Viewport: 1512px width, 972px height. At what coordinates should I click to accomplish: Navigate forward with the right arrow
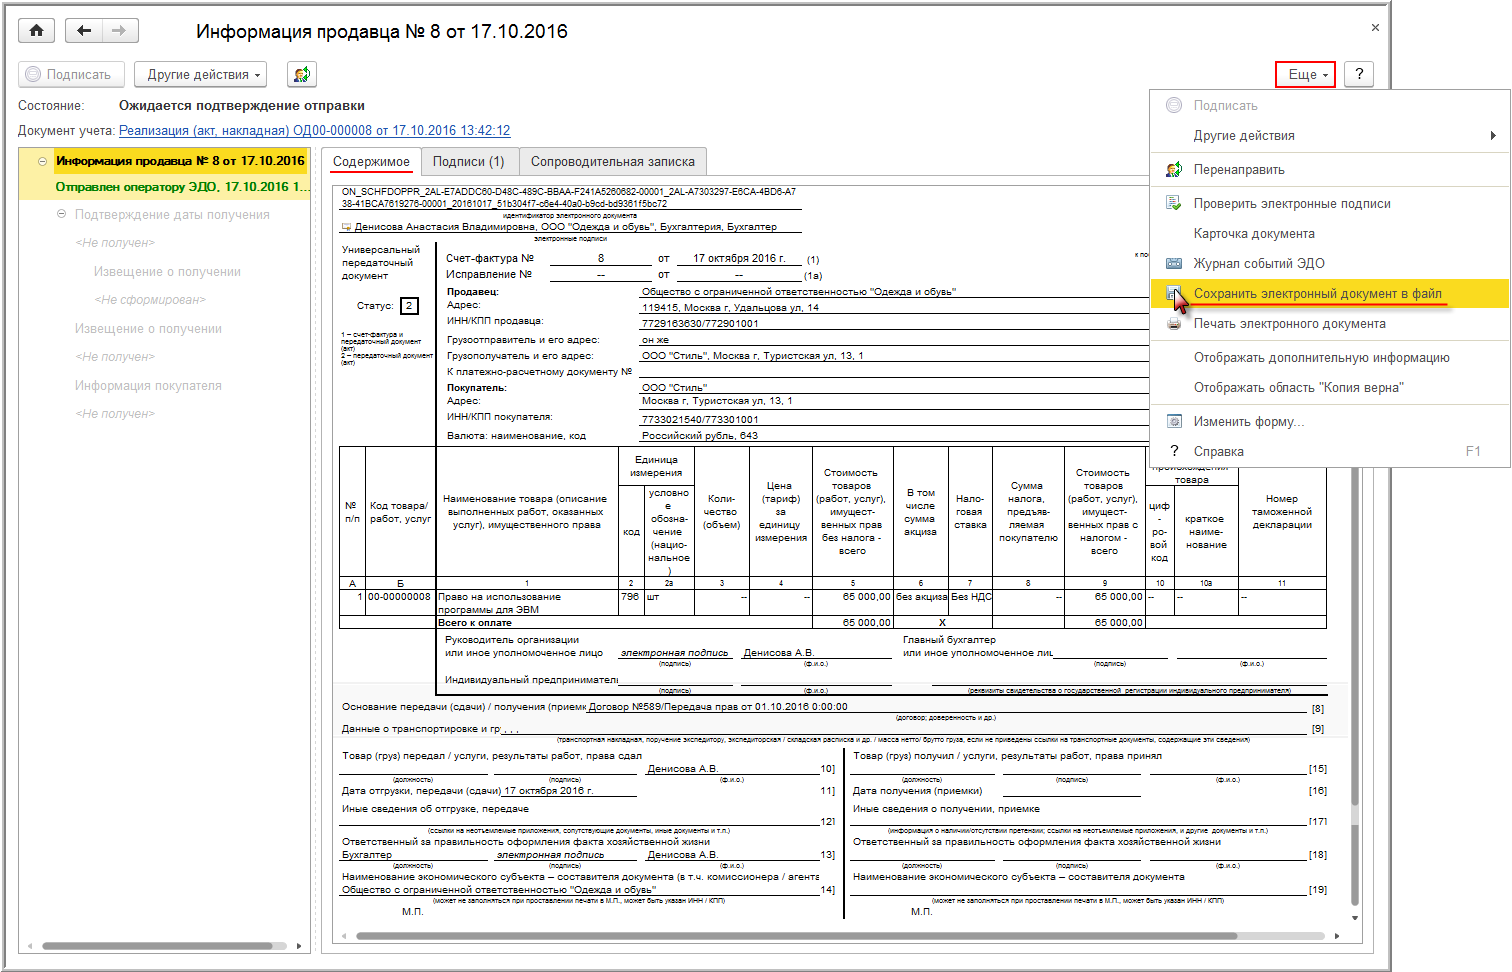point(120,31)
